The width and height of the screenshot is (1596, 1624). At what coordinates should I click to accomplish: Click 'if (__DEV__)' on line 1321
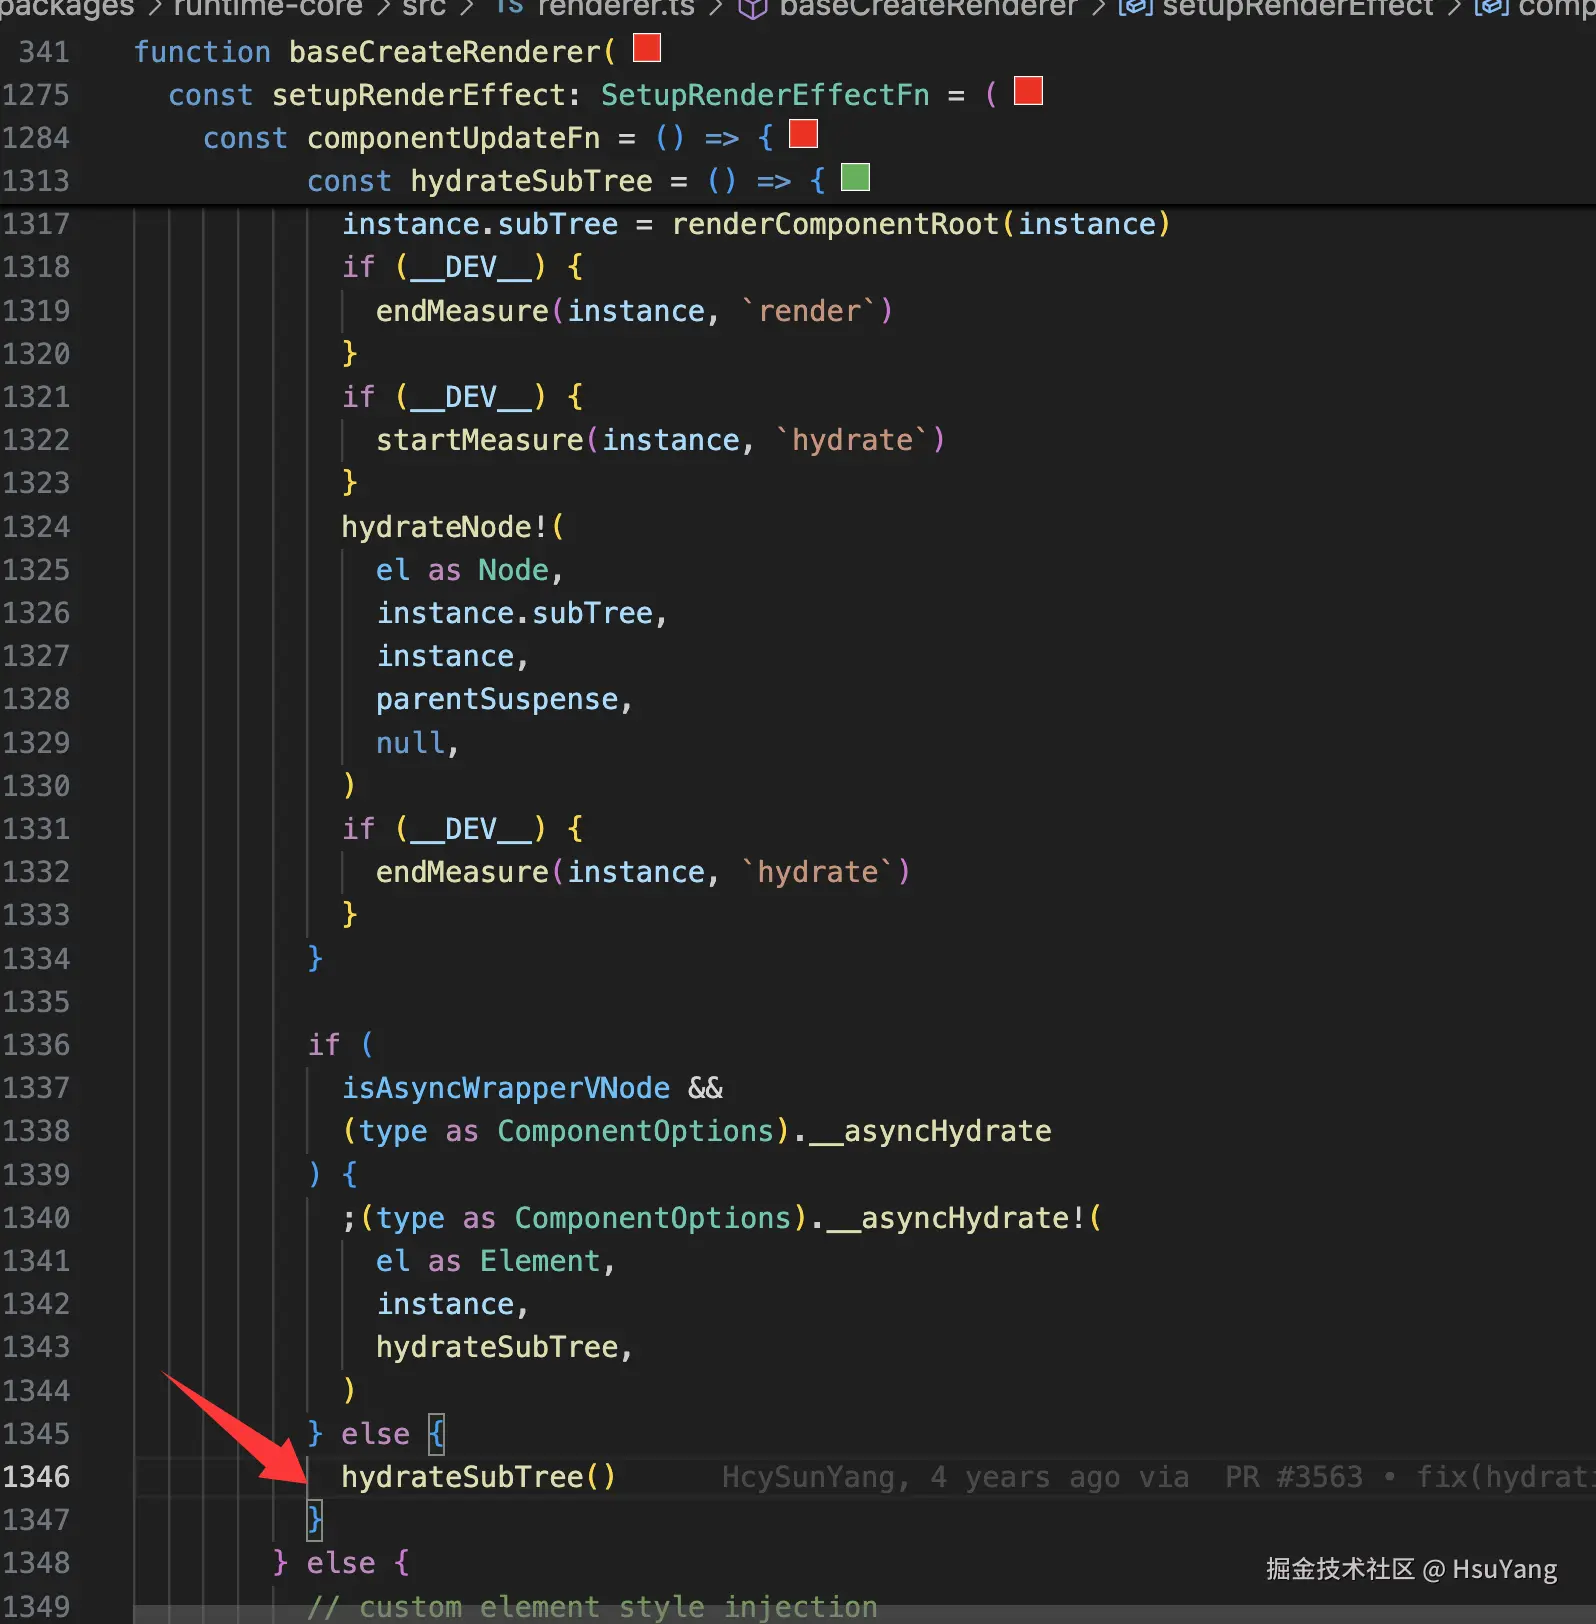pos(444,397)
